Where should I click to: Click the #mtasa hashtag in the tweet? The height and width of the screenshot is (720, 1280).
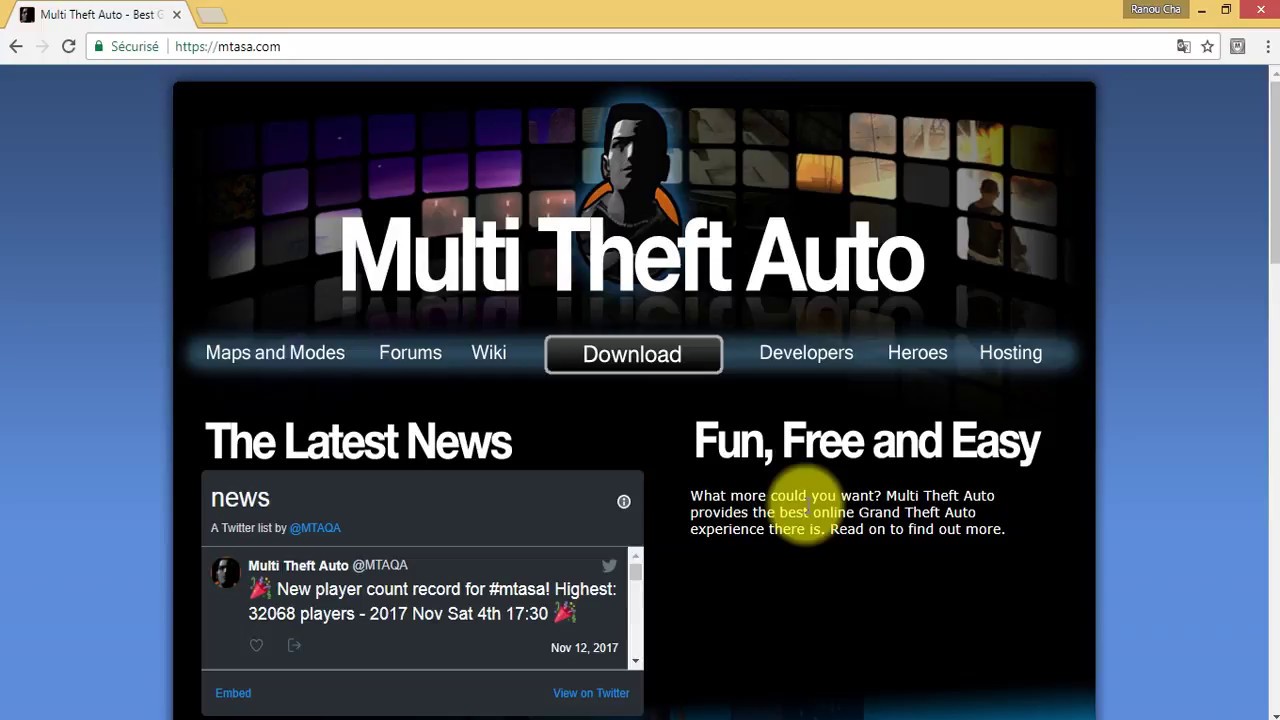pos(519,589)
